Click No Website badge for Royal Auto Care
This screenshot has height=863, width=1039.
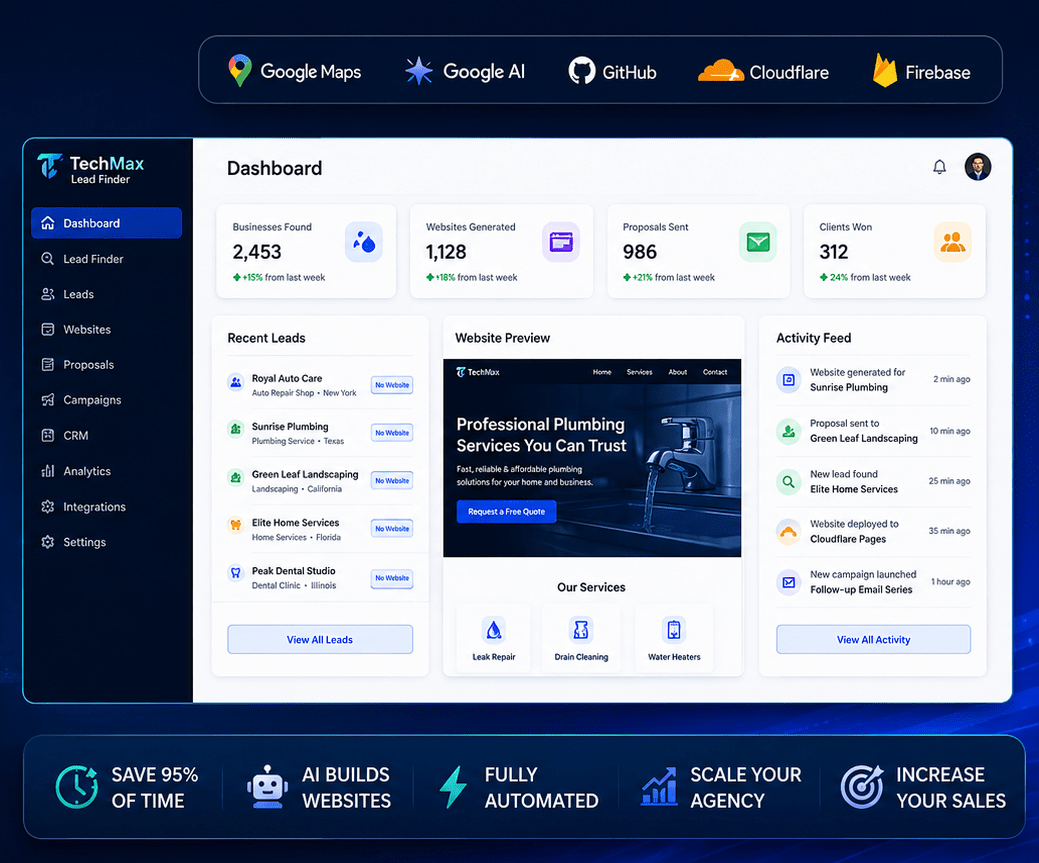coord(392,384)
